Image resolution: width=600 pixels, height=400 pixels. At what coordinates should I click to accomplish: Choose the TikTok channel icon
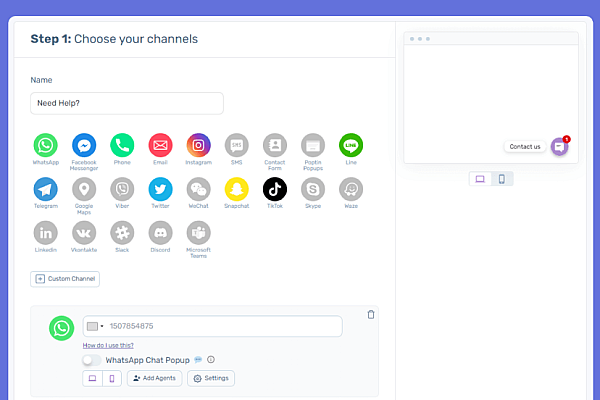coord(275,189)
